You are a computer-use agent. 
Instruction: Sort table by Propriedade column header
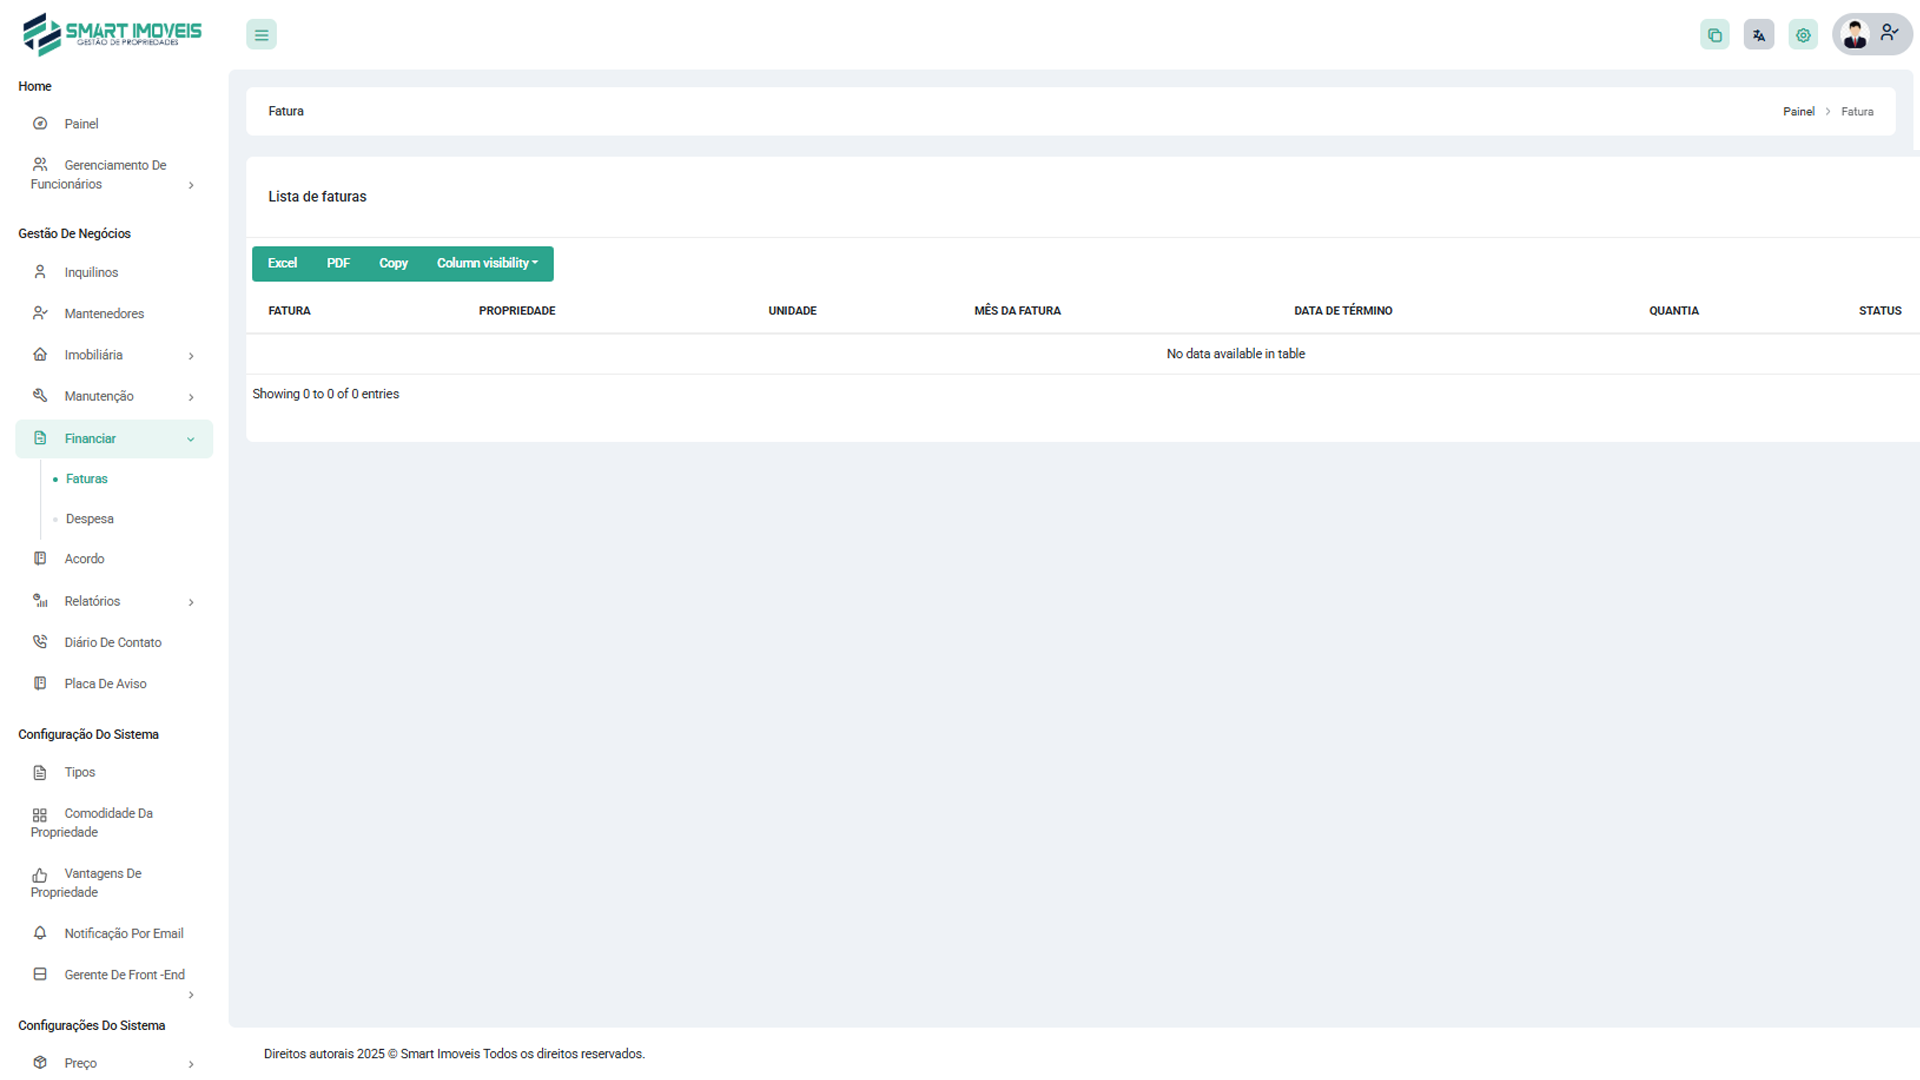tap(516, 311)
